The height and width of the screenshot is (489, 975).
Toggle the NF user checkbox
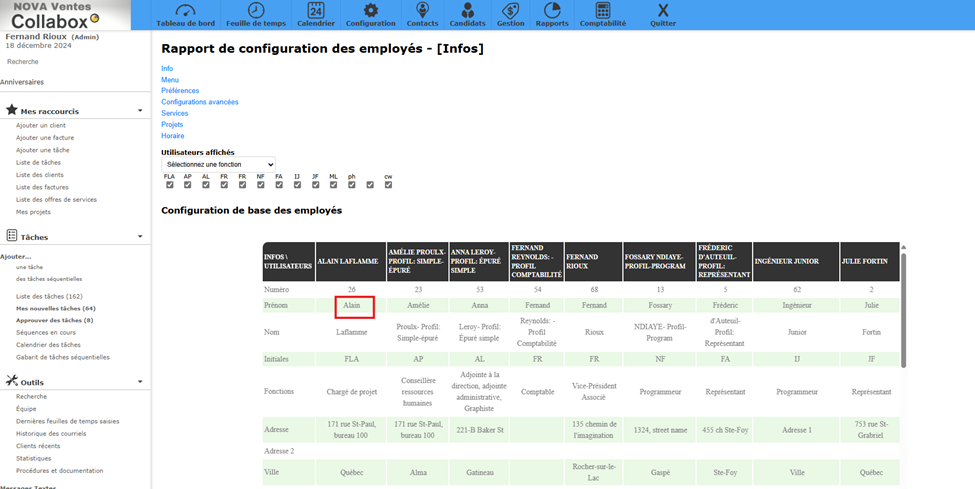(x=260, y=185)
